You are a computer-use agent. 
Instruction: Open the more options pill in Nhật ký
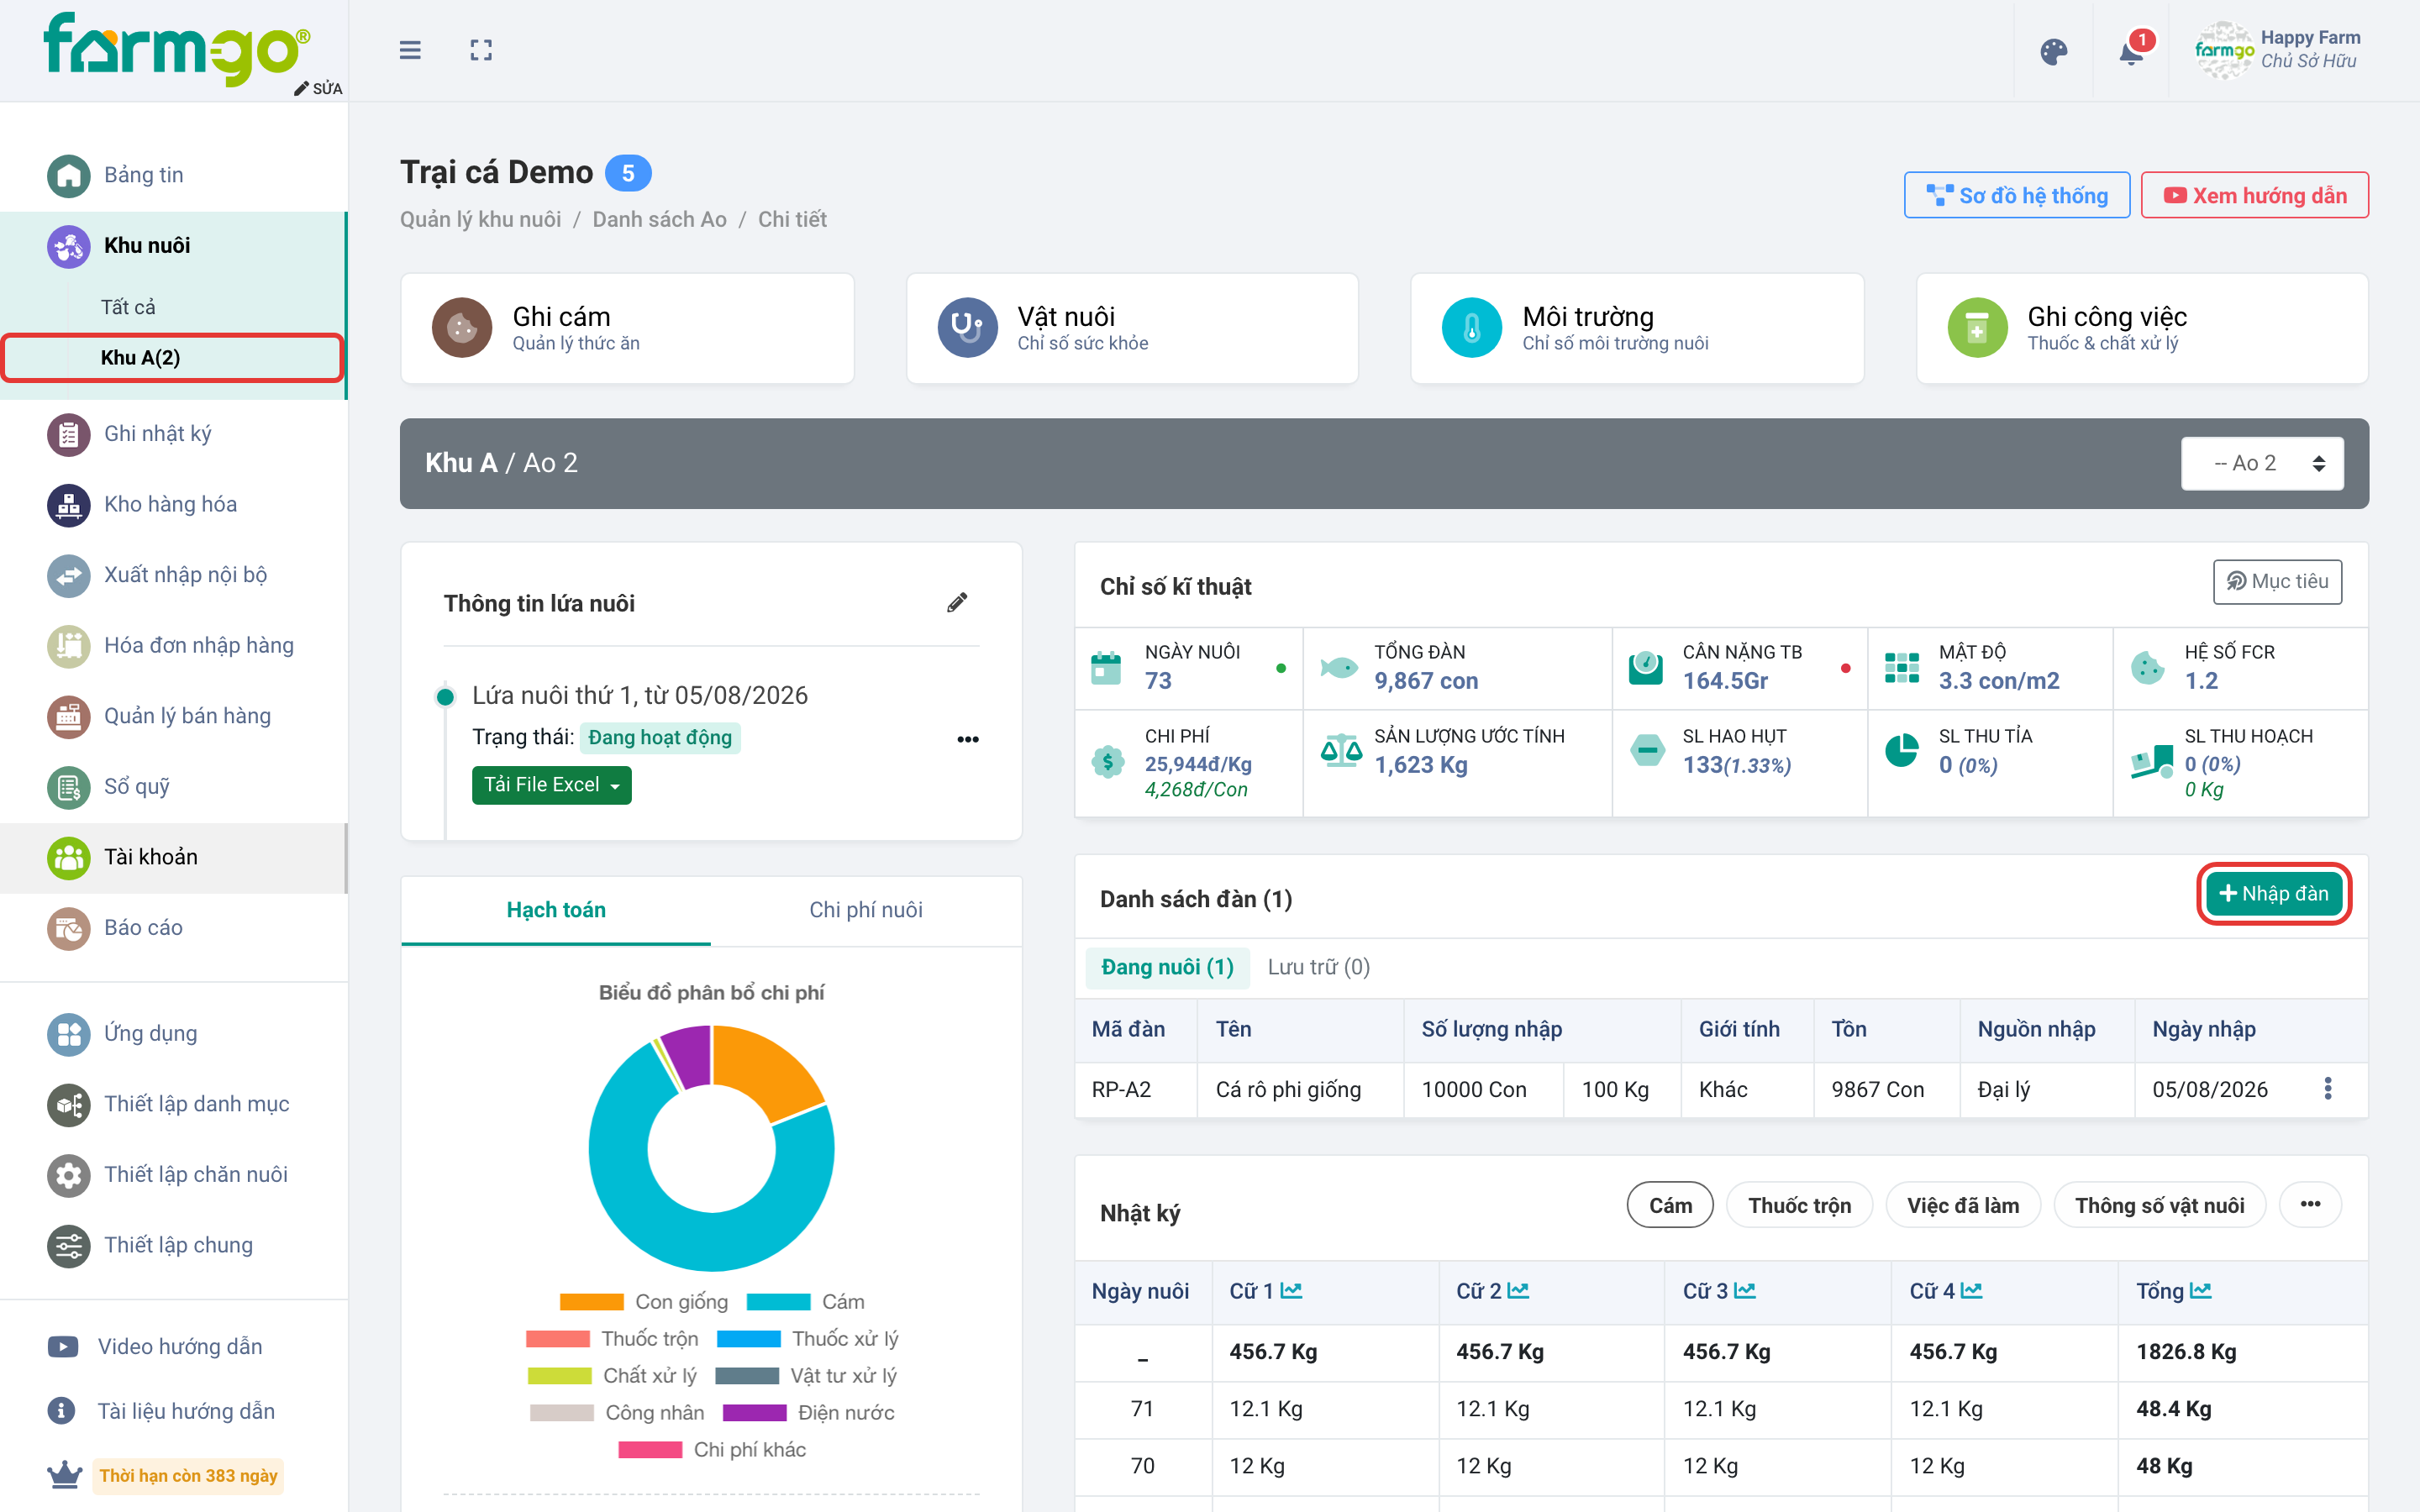click(2310, 1204)
